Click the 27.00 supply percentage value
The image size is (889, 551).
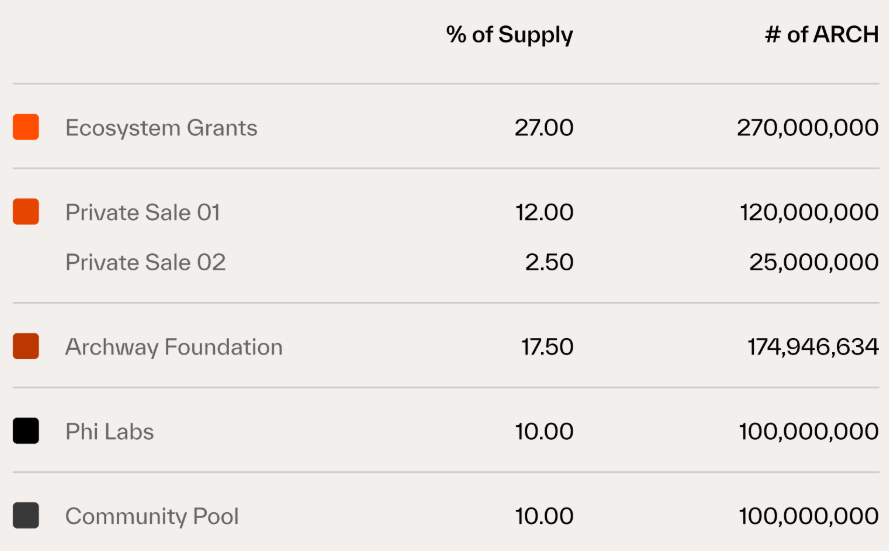544,128
